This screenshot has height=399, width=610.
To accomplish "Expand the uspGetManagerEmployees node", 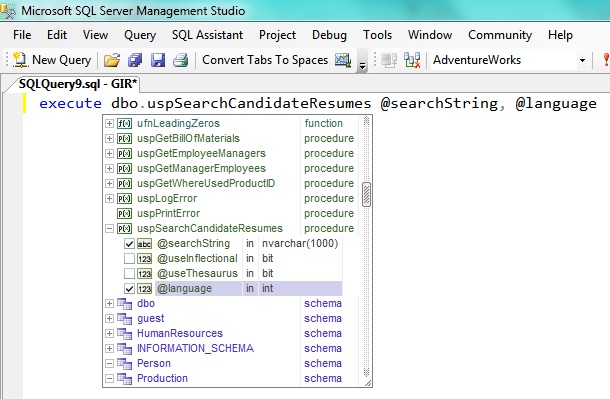I will pyautogui.click(x=109, y=168).
